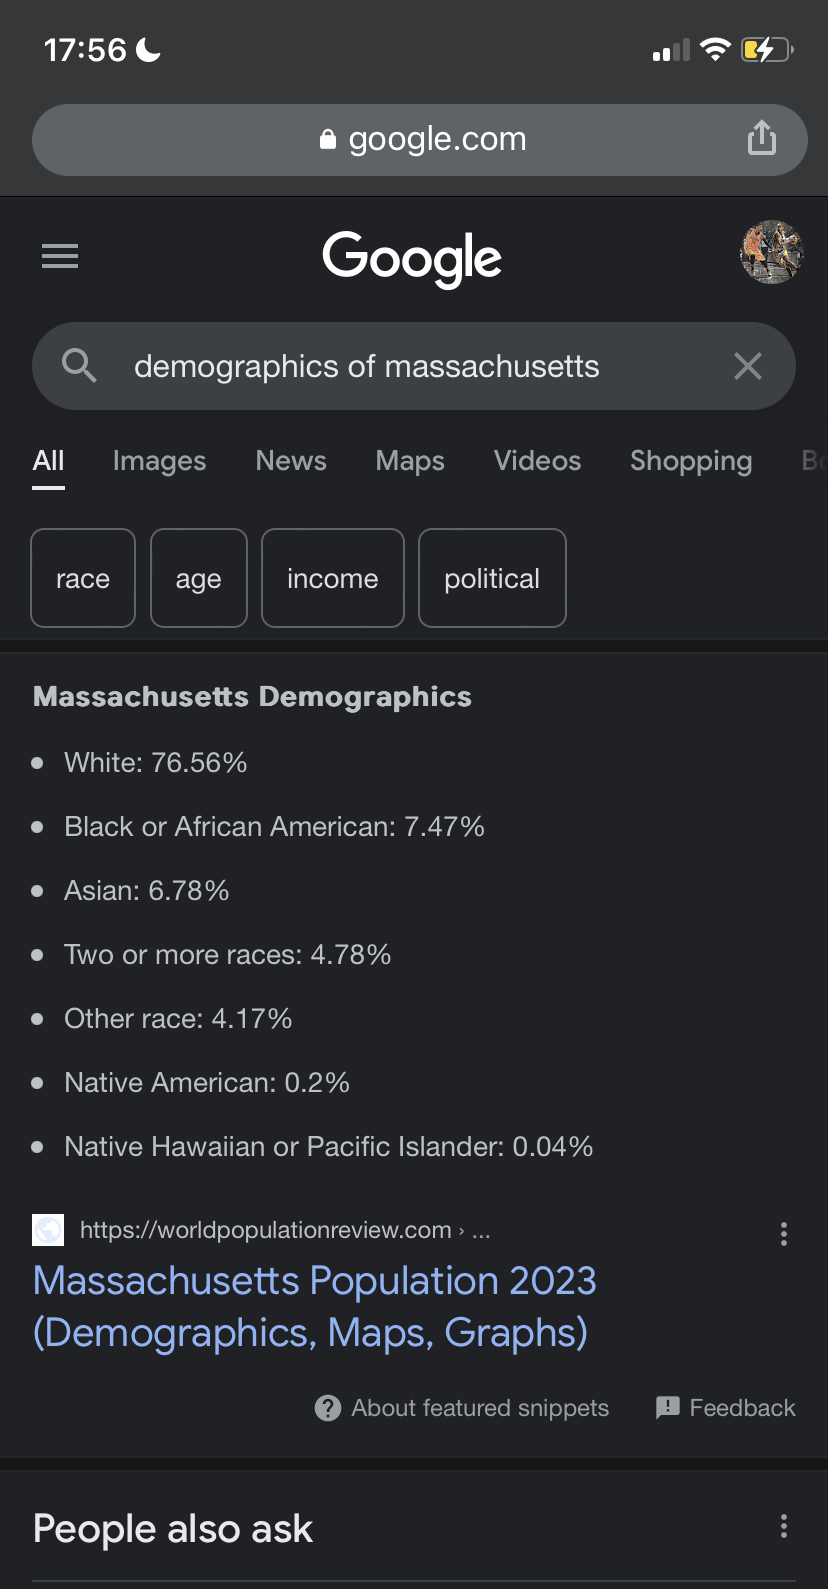This screenshot has width=828, height=1589.
Task: Tap the race filter chip
Action: 83,578
